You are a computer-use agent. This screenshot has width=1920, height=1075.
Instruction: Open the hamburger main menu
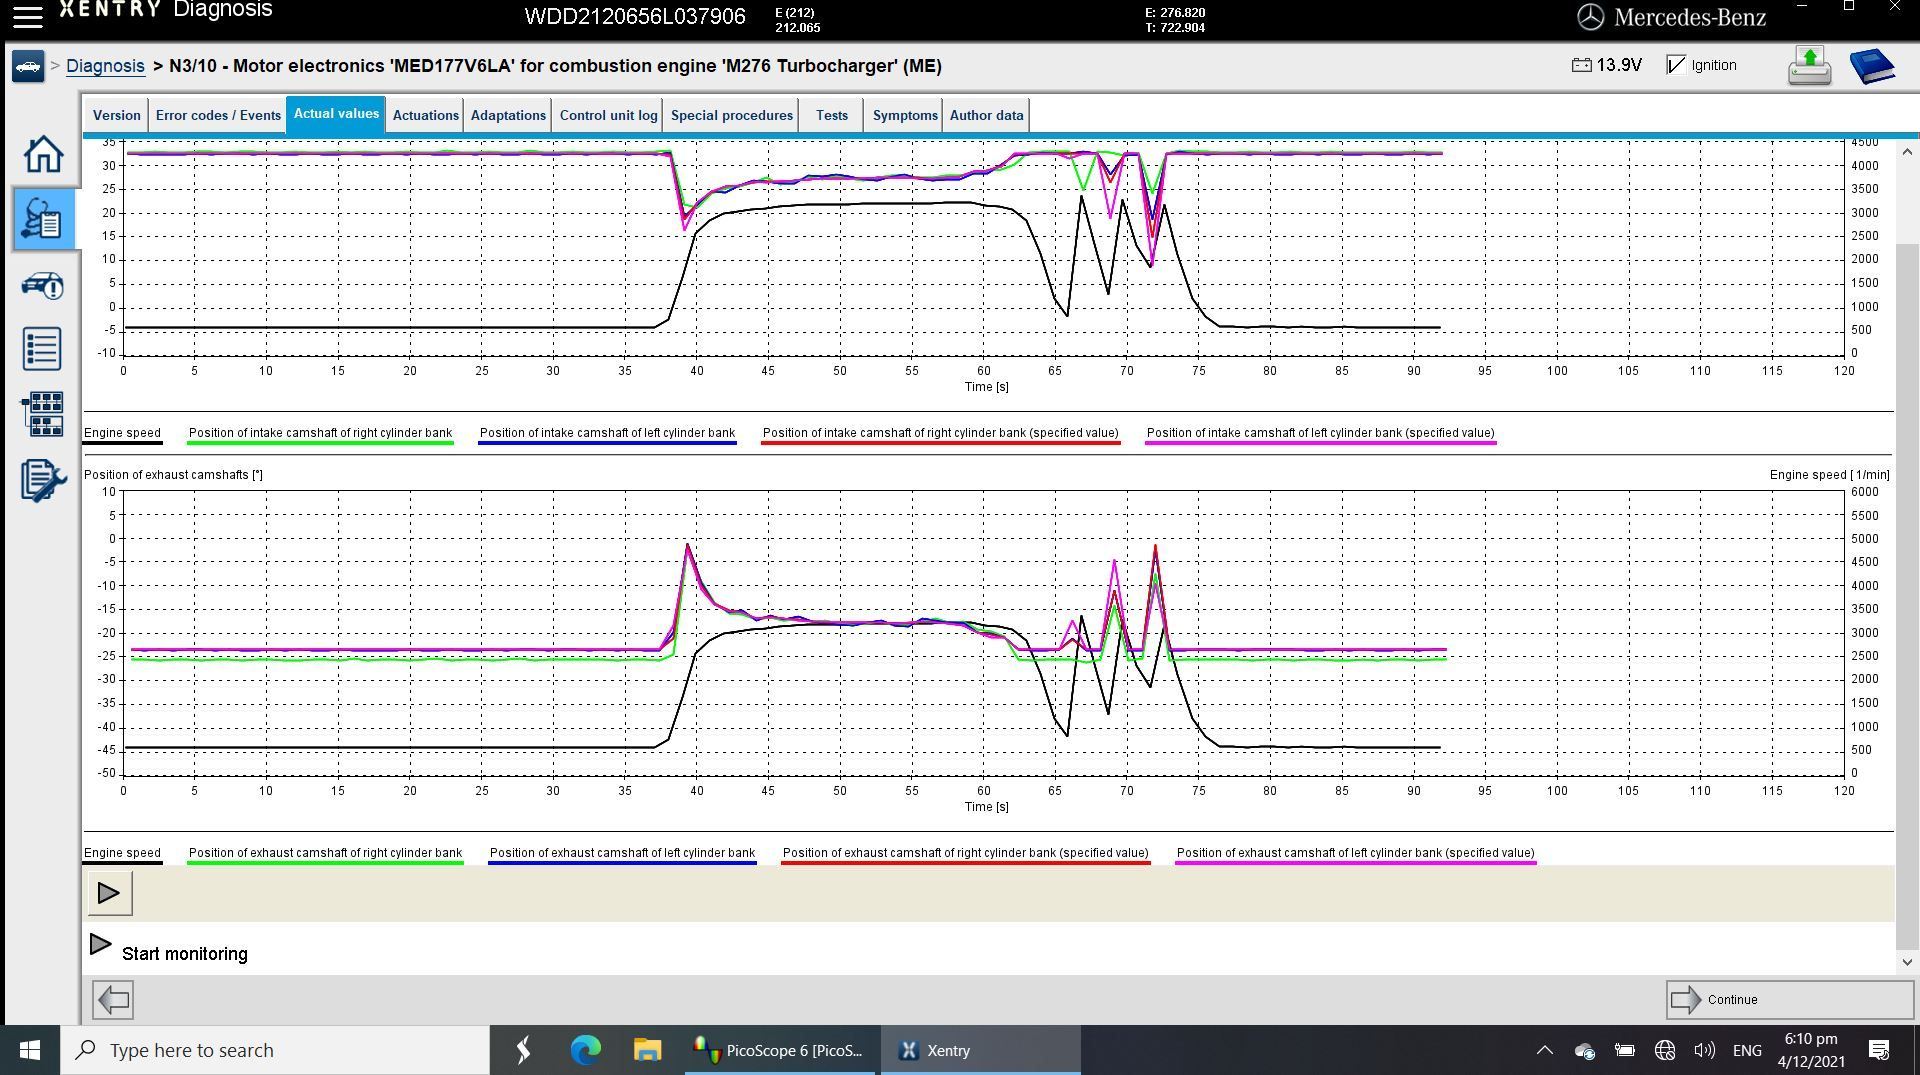tap(27, 16)
